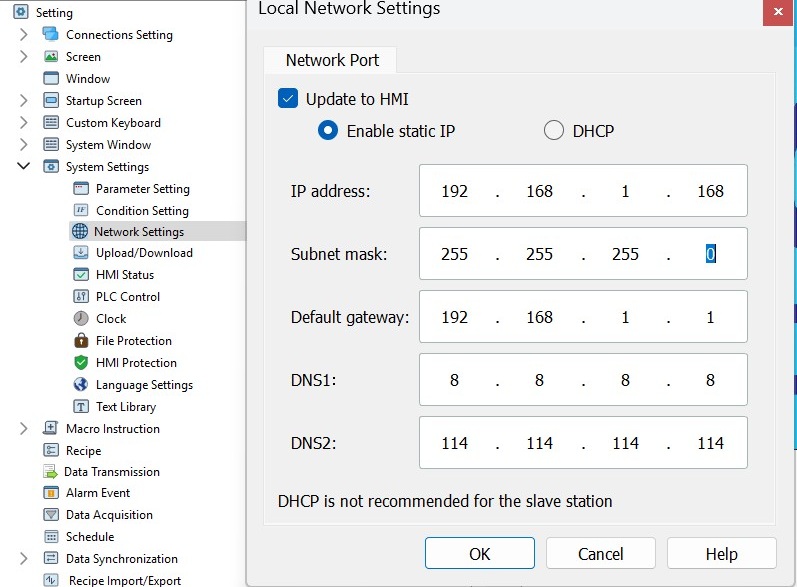Select the DHCP radio button

click(x=554, y=131)
